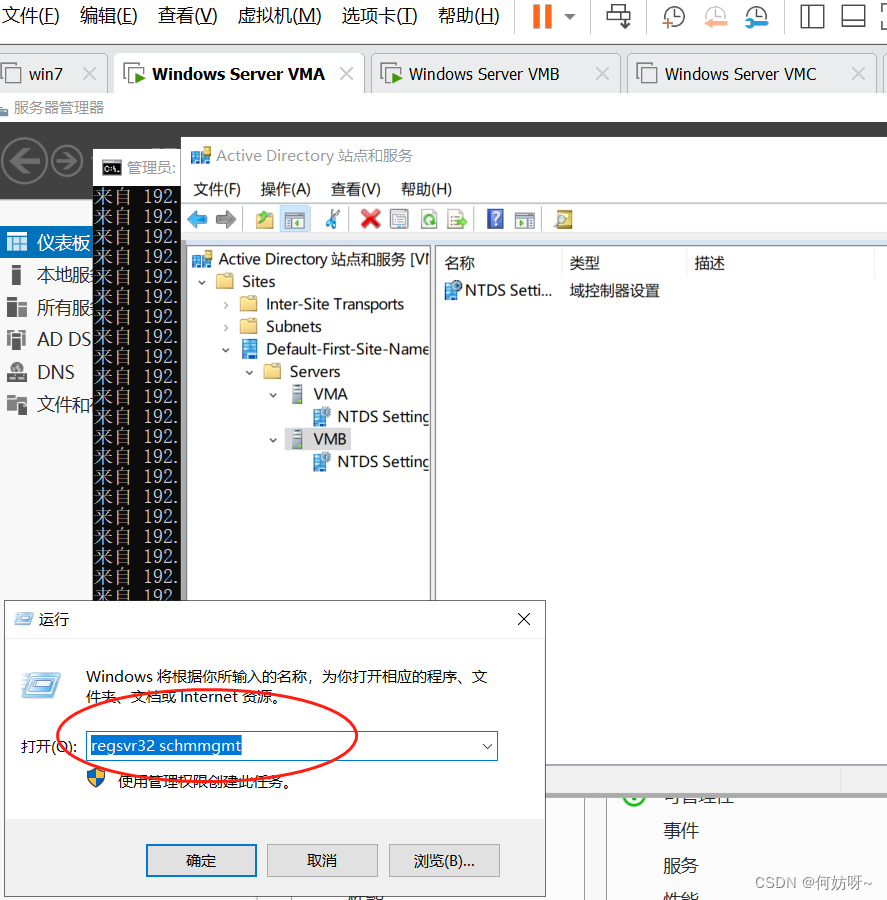Click the 确定 button in Run dialog
The width and height of the screenshot is (887, 900).
pyautogui.click(x=201, y=860)
